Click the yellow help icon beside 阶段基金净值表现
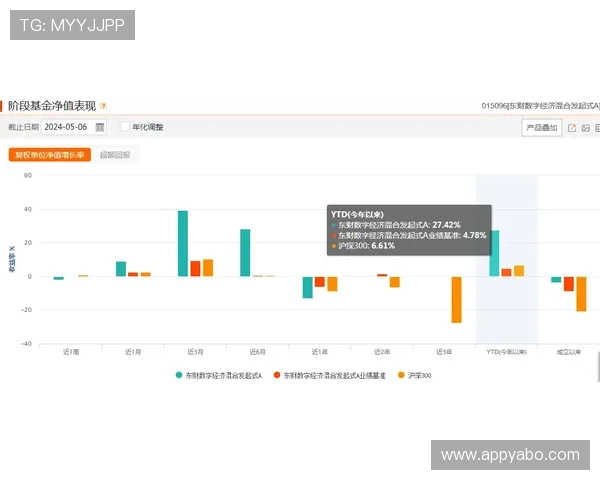 pos(103,106)
